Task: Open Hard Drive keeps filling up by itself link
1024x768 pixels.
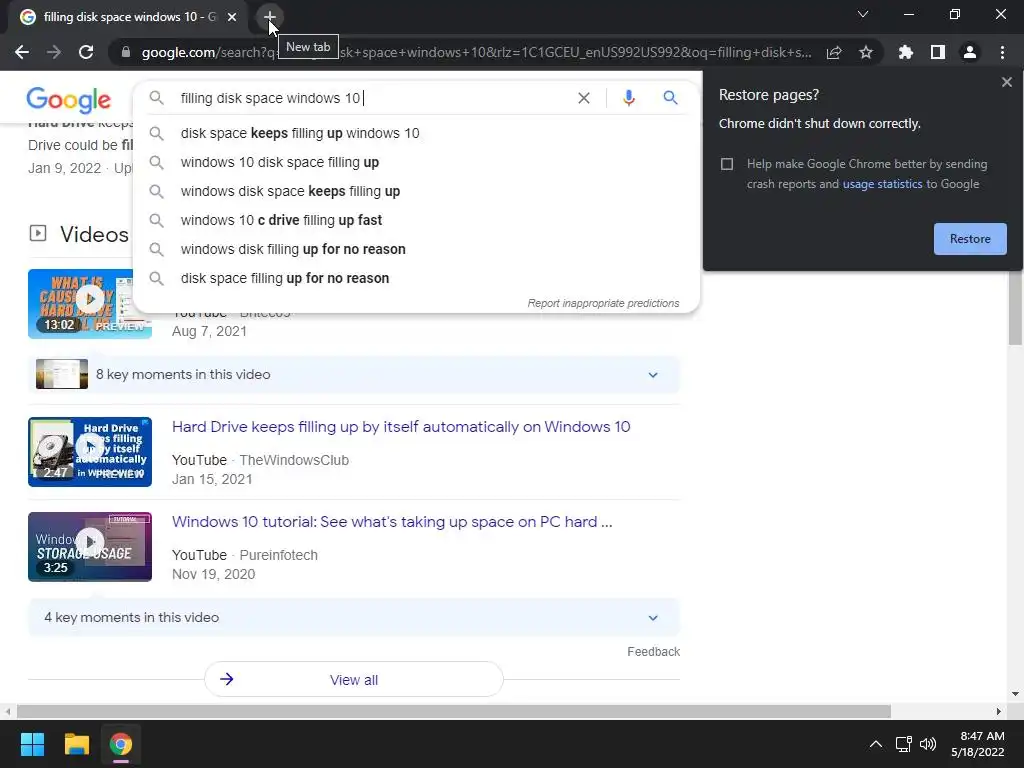Action: [x=401, y=427]
